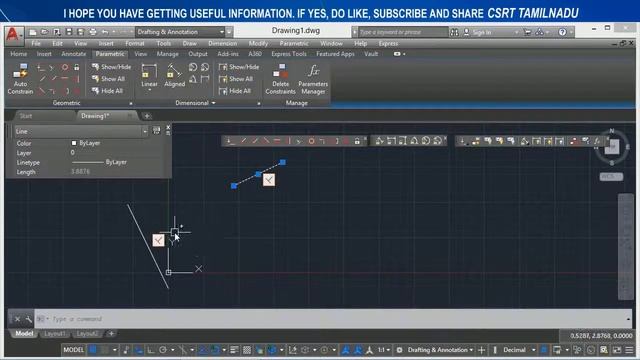Click the Save icon in quick access toolbar
The image size is (640, 360).
[x=69, y=32]
